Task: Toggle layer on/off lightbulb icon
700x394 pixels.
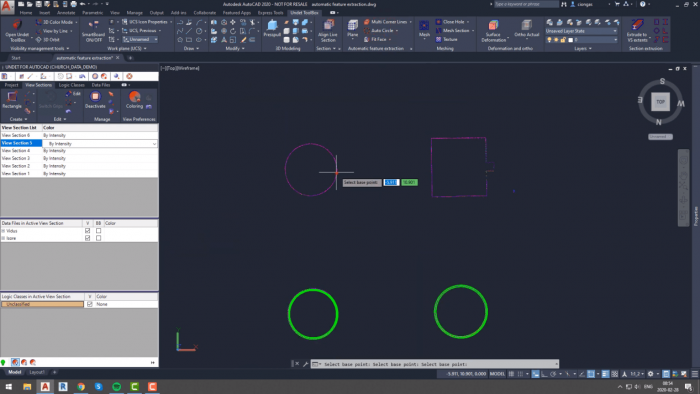Action: [x=549, y=40]
